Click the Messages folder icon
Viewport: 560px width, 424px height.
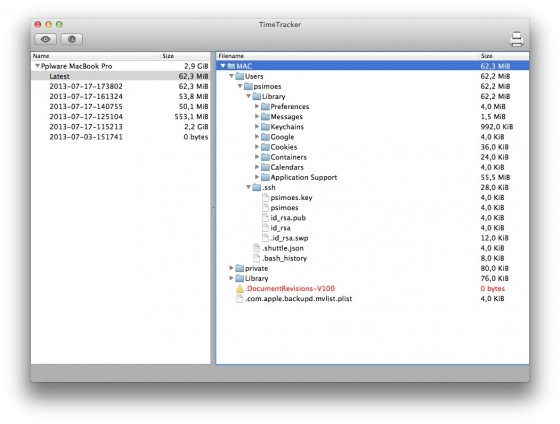(x=265, y=116)
